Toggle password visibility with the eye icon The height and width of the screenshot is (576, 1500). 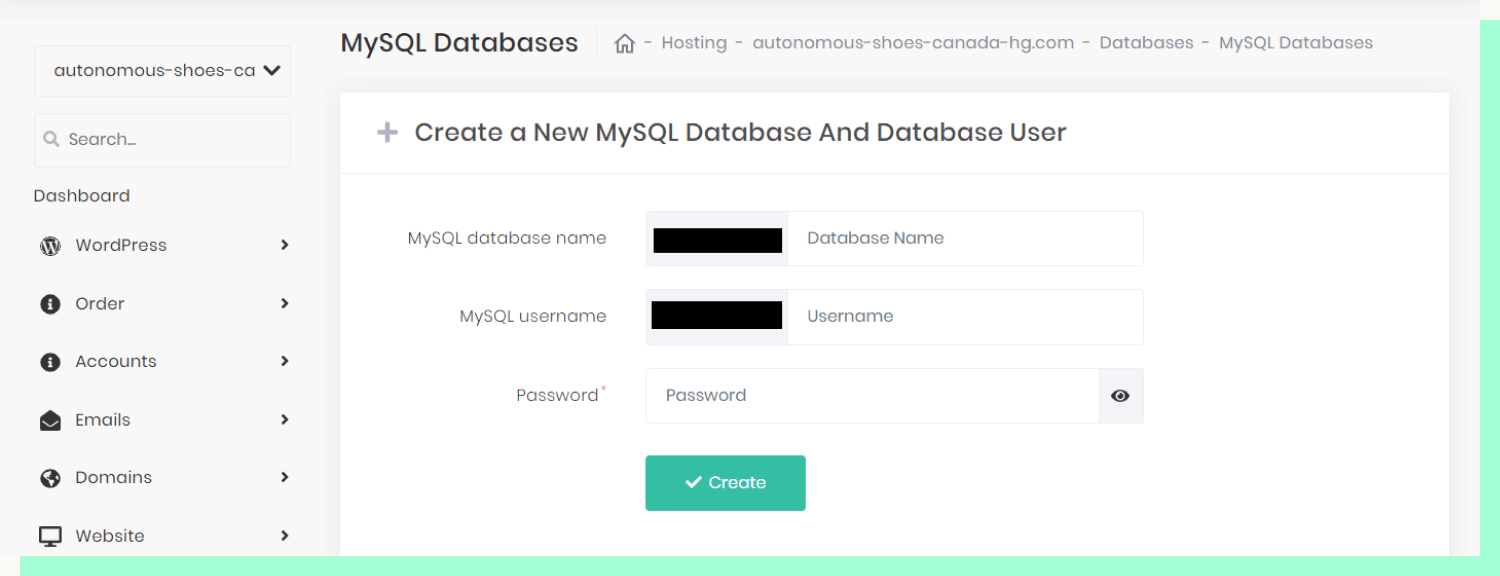click(x=1120, y=395)
